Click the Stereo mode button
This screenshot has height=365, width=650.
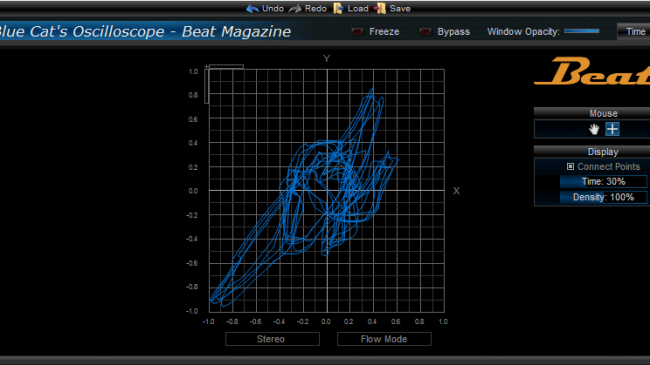tap(272, 339)
